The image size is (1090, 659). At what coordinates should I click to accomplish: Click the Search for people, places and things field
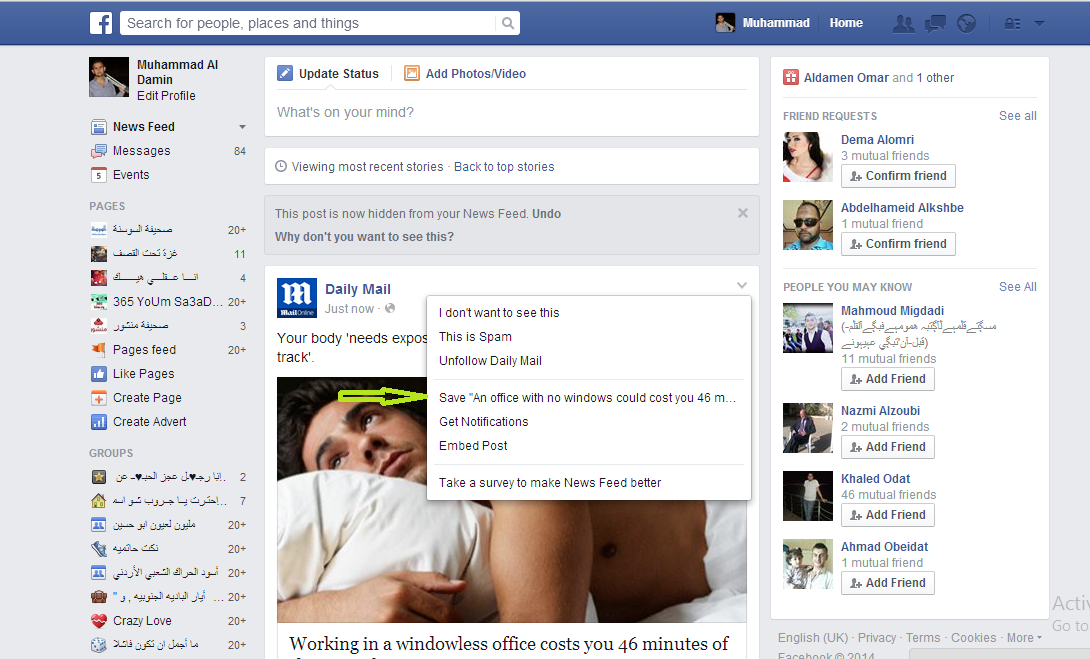(309, 23)
